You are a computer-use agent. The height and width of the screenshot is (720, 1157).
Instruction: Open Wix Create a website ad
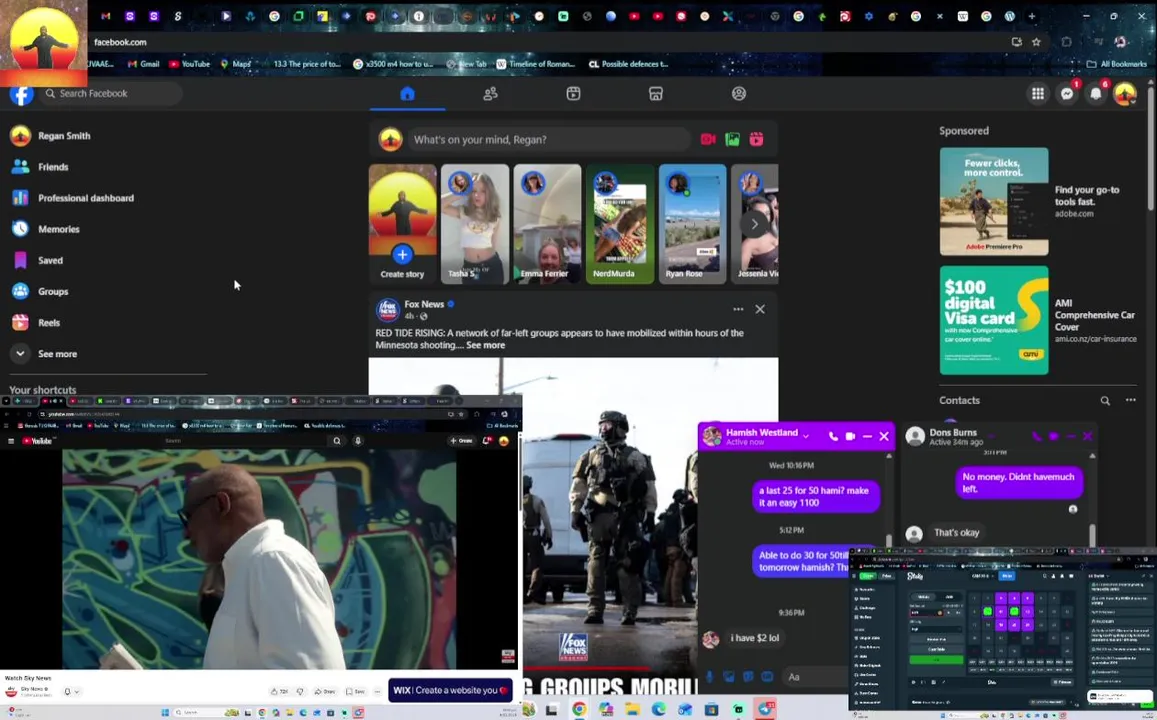pos(450,690)
